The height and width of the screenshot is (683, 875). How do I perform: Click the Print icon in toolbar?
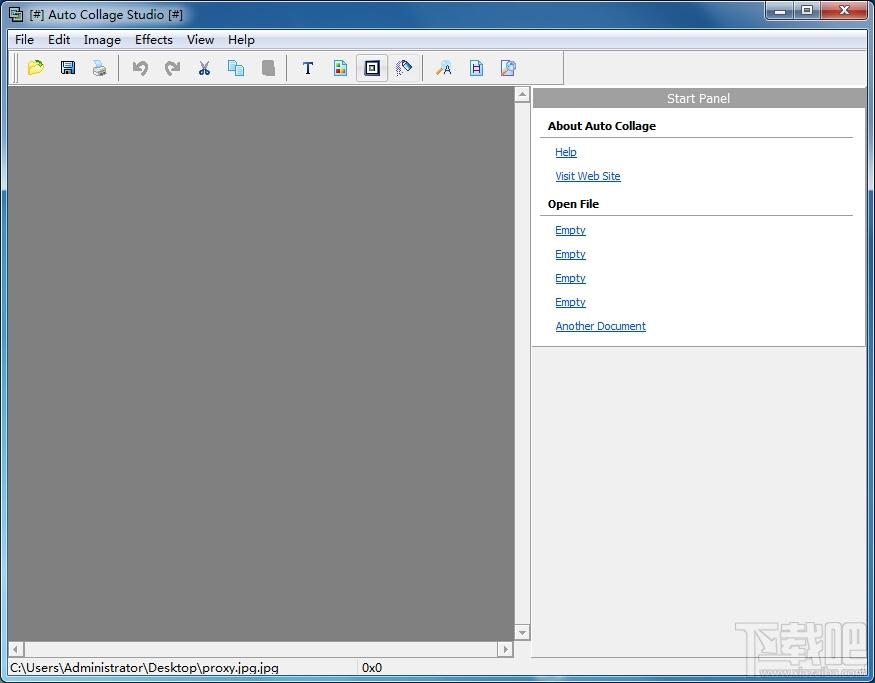point(99,68)
